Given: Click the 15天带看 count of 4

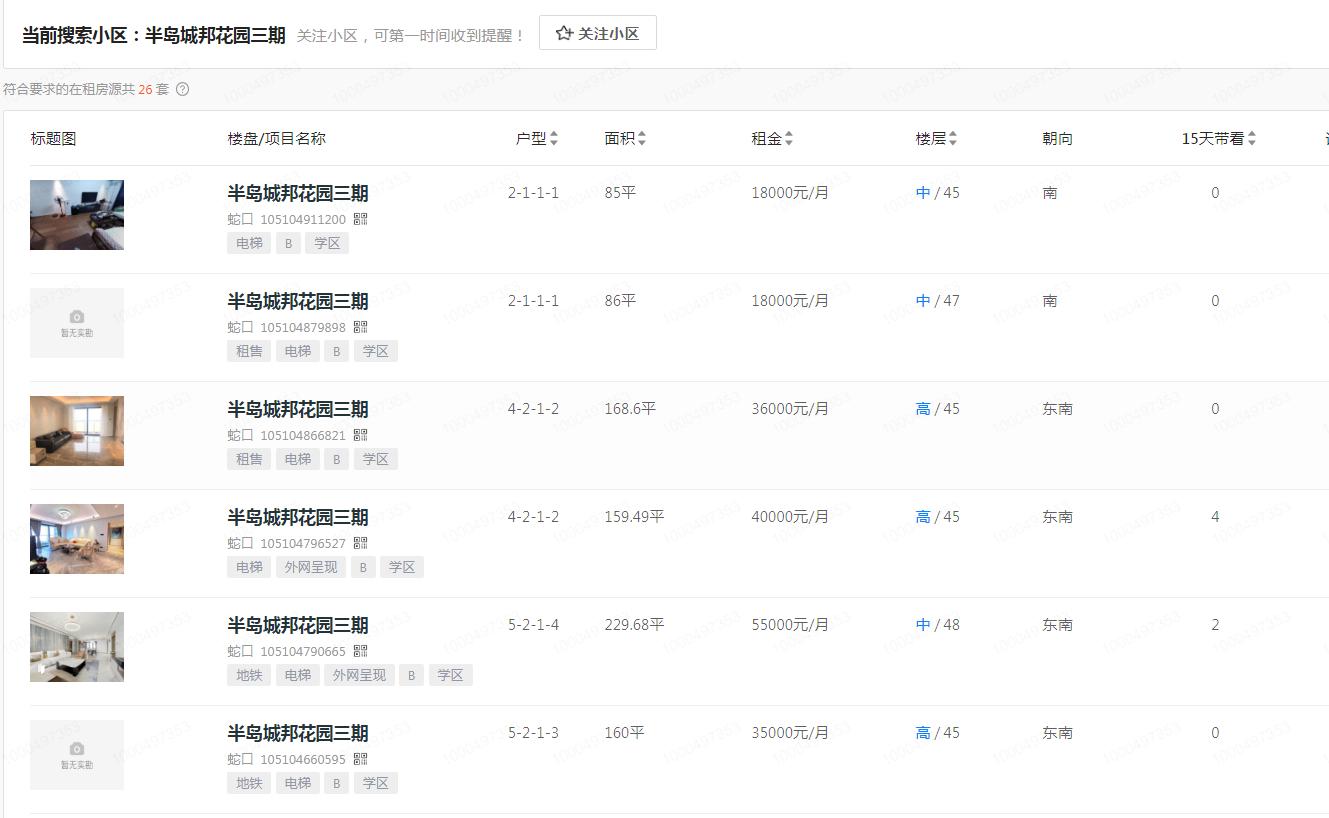Looking at the screenshot, I should click(x=1215, y=517).
